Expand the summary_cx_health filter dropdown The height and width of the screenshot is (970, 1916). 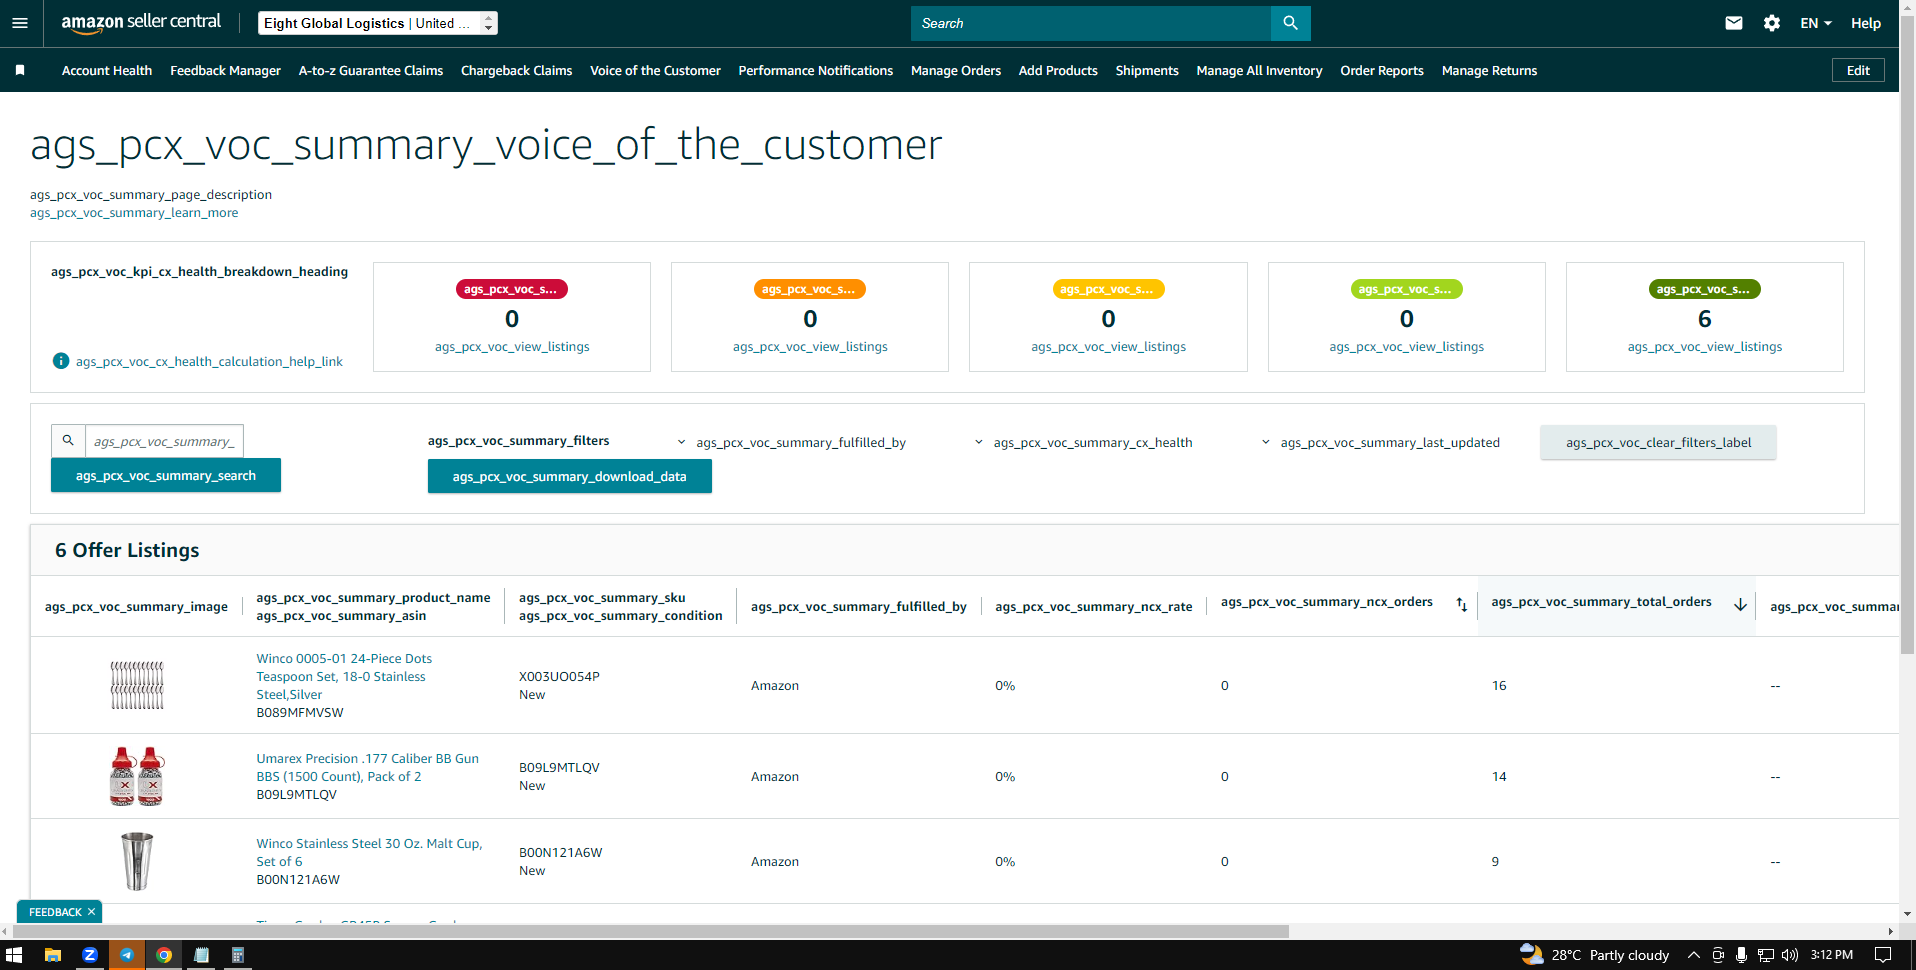click(1084, 442)
